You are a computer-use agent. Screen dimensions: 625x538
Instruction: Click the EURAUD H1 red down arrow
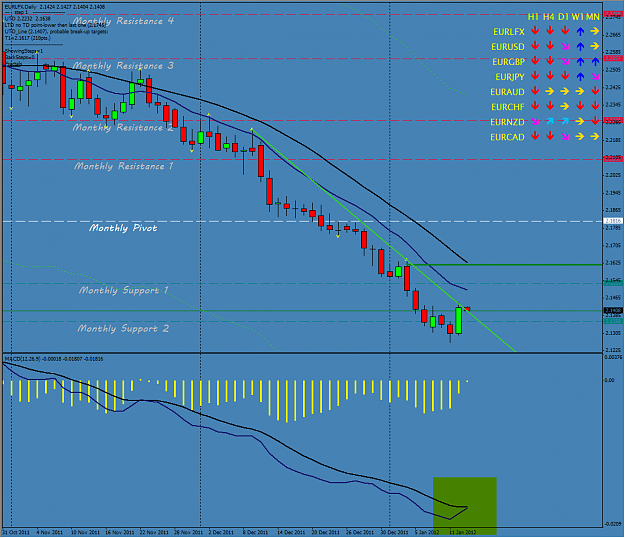pos(535,91)
